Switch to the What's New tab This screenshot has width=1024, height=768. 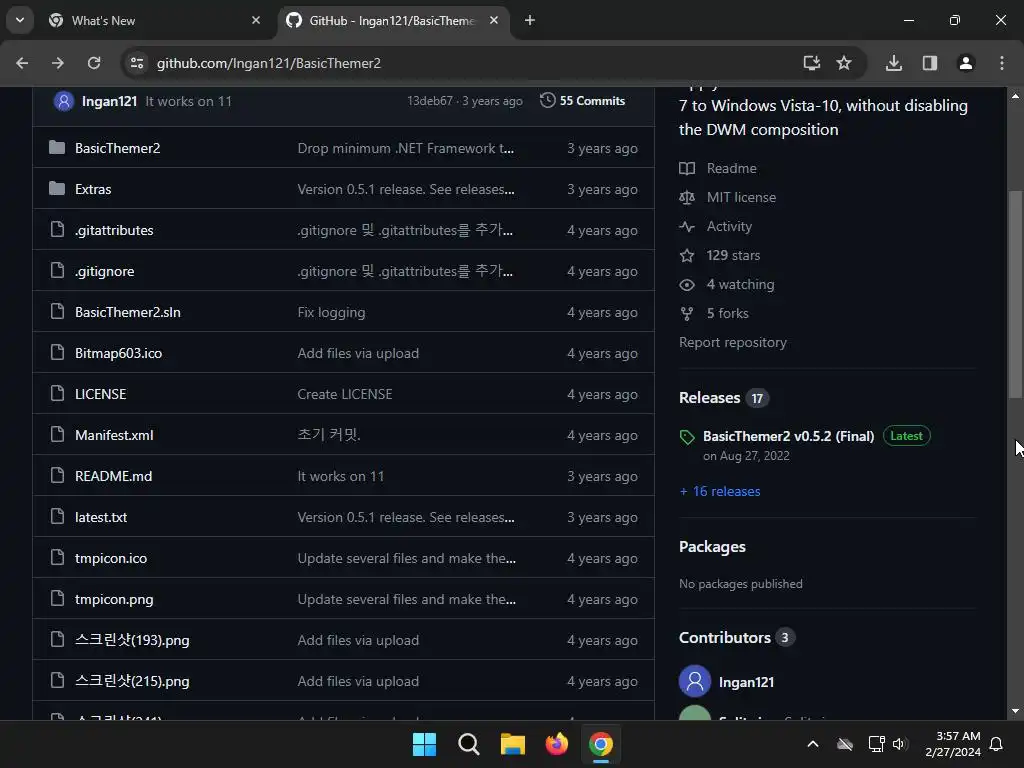click(x=155, y=21)
